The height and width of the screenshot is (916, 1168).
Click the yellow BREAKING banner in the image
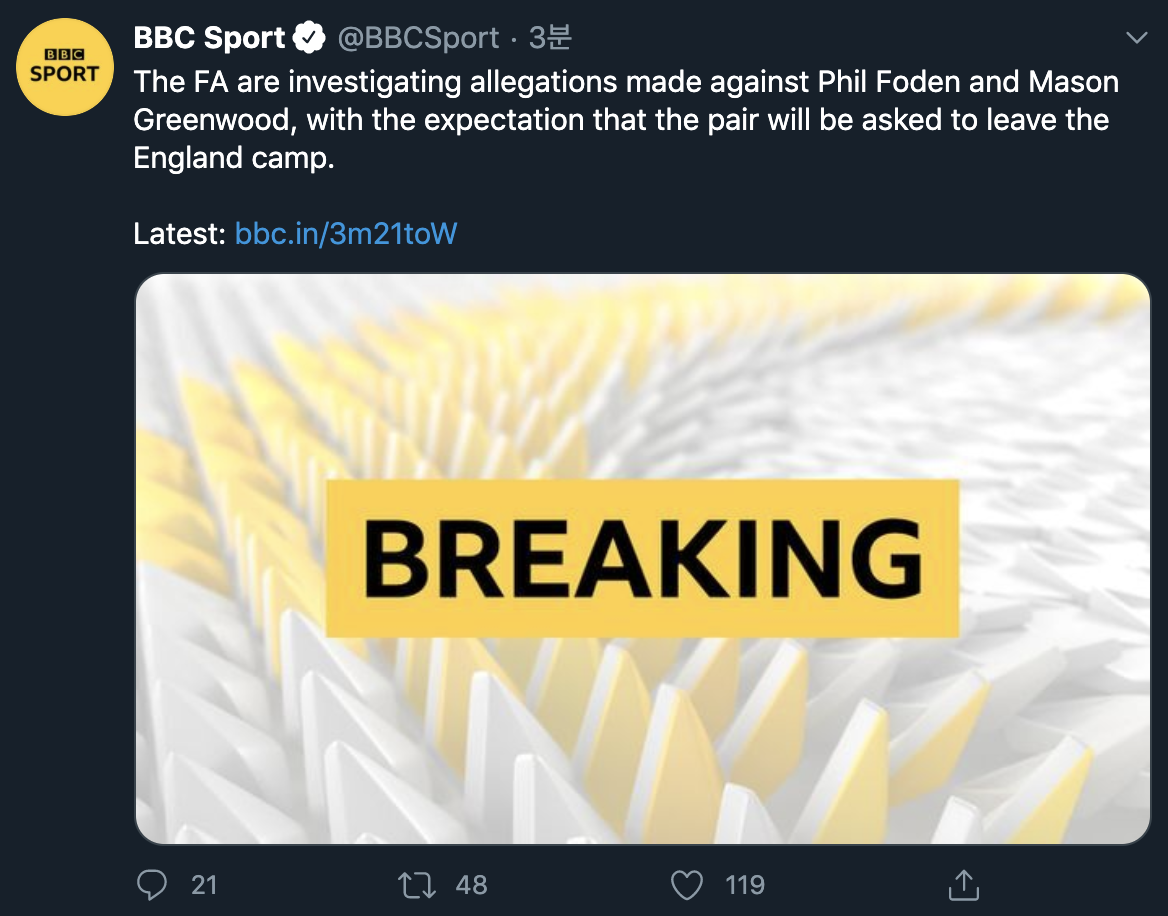(642, 558)
